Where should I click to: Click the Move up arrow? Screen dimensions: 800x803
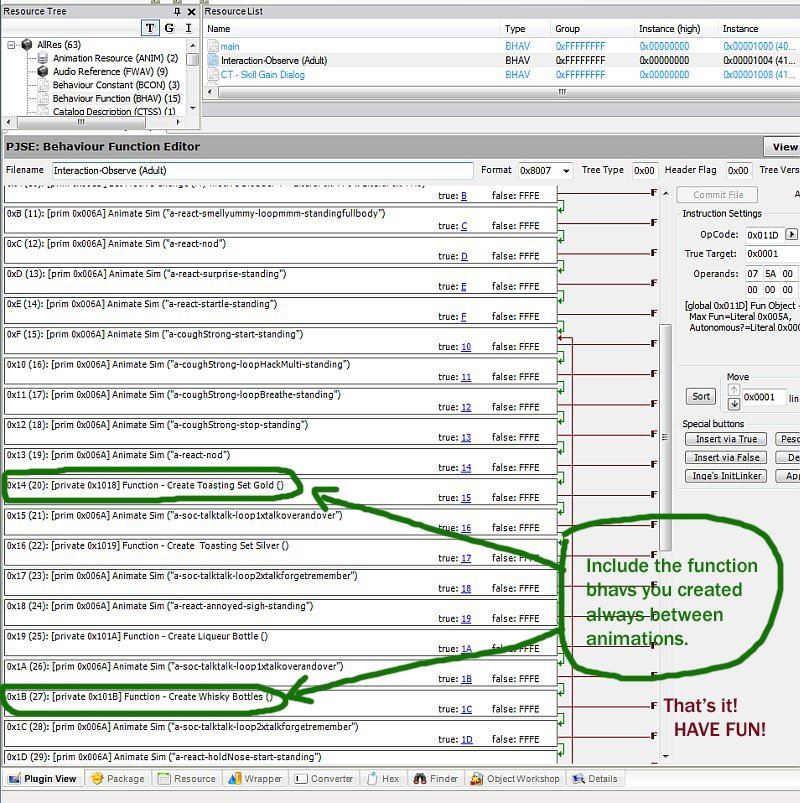(x=734, y=390)
